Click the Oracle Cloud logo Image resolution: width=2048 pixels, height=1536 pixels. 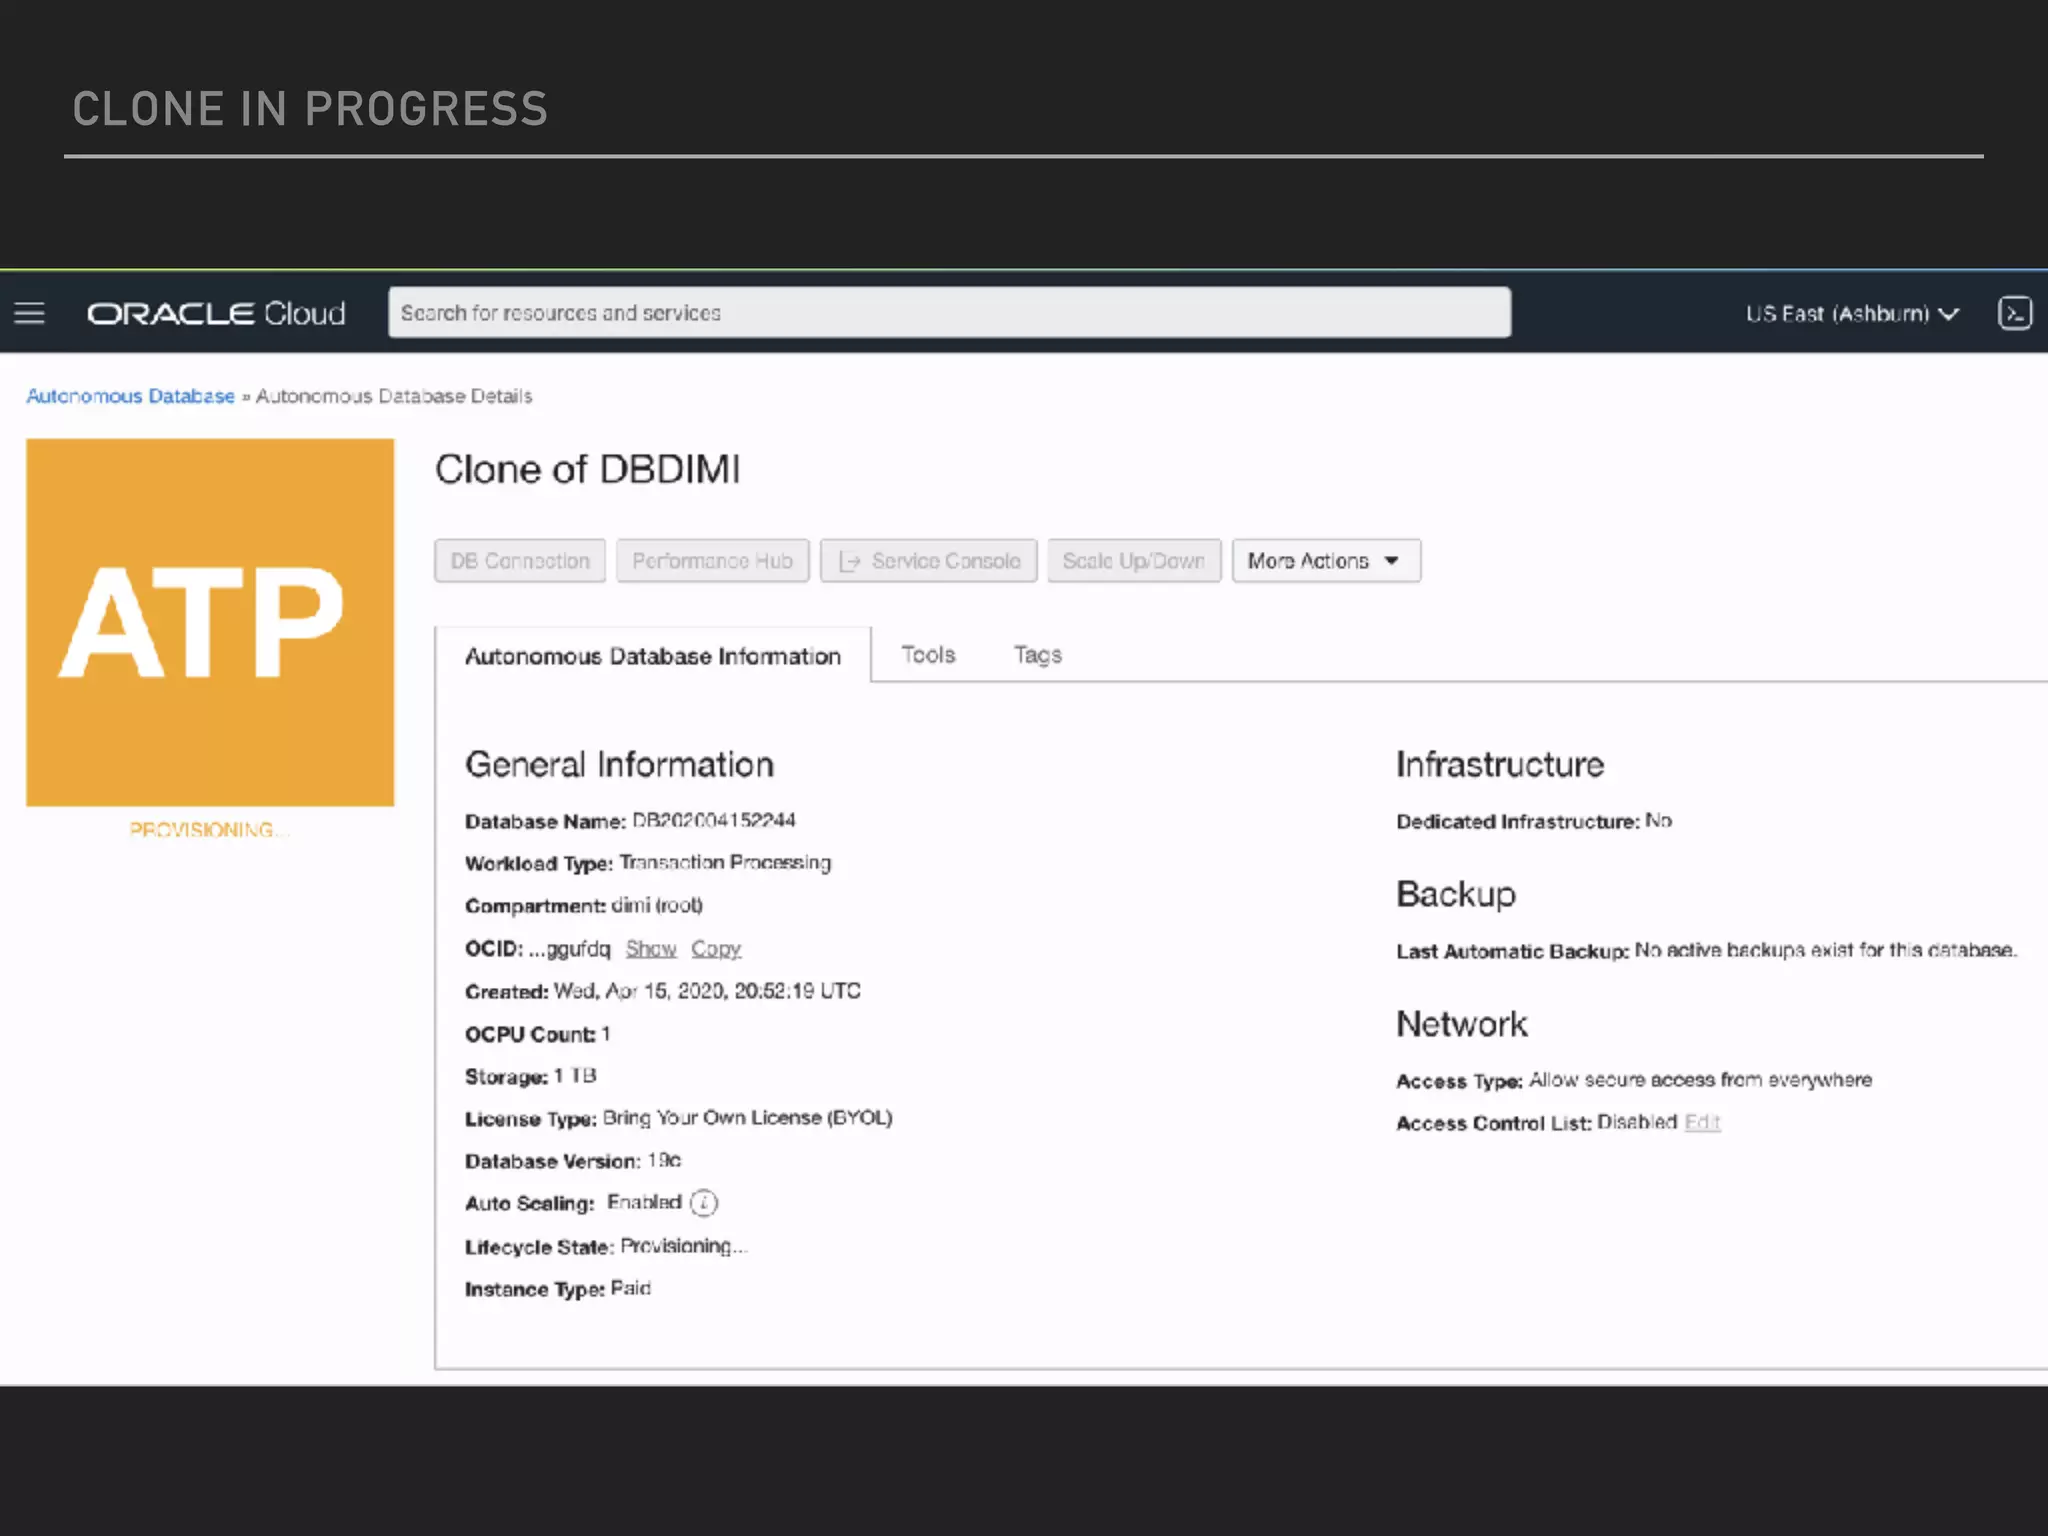216,313
